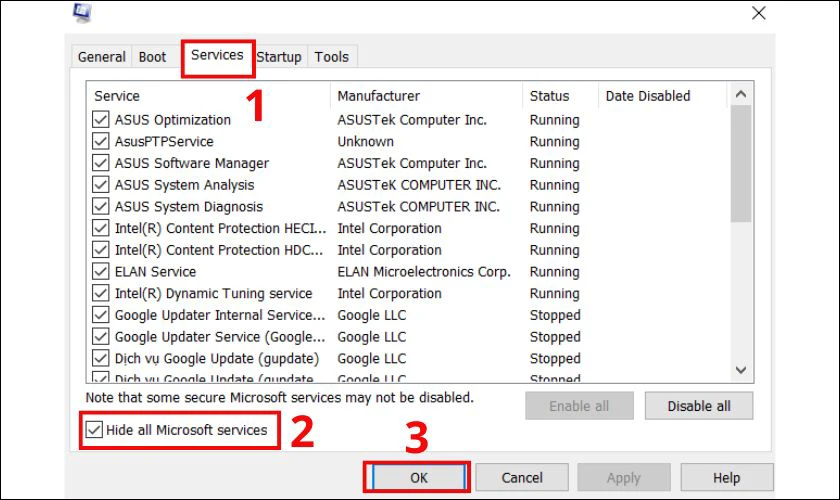Confirm with the OK button

pyautogui.click(x=418, y=477)
